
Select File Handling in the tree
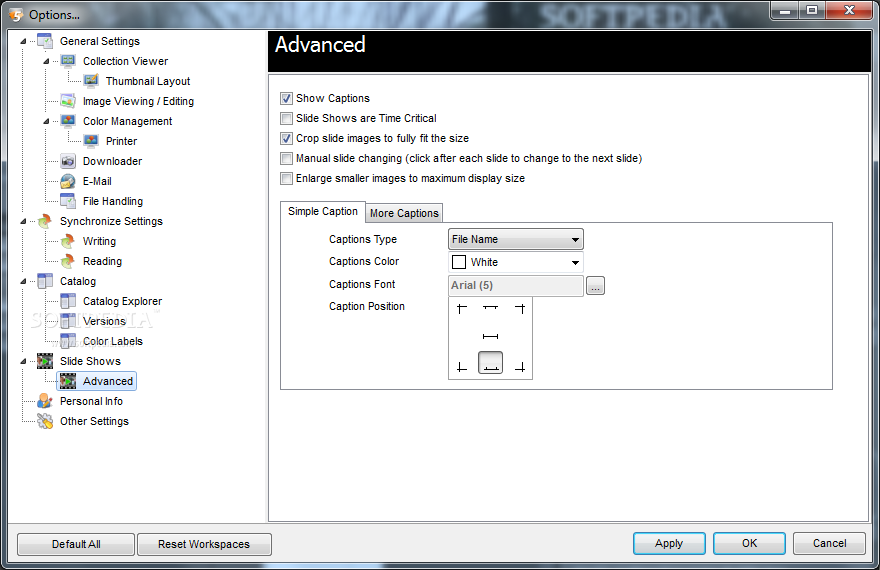click(113, 201)
